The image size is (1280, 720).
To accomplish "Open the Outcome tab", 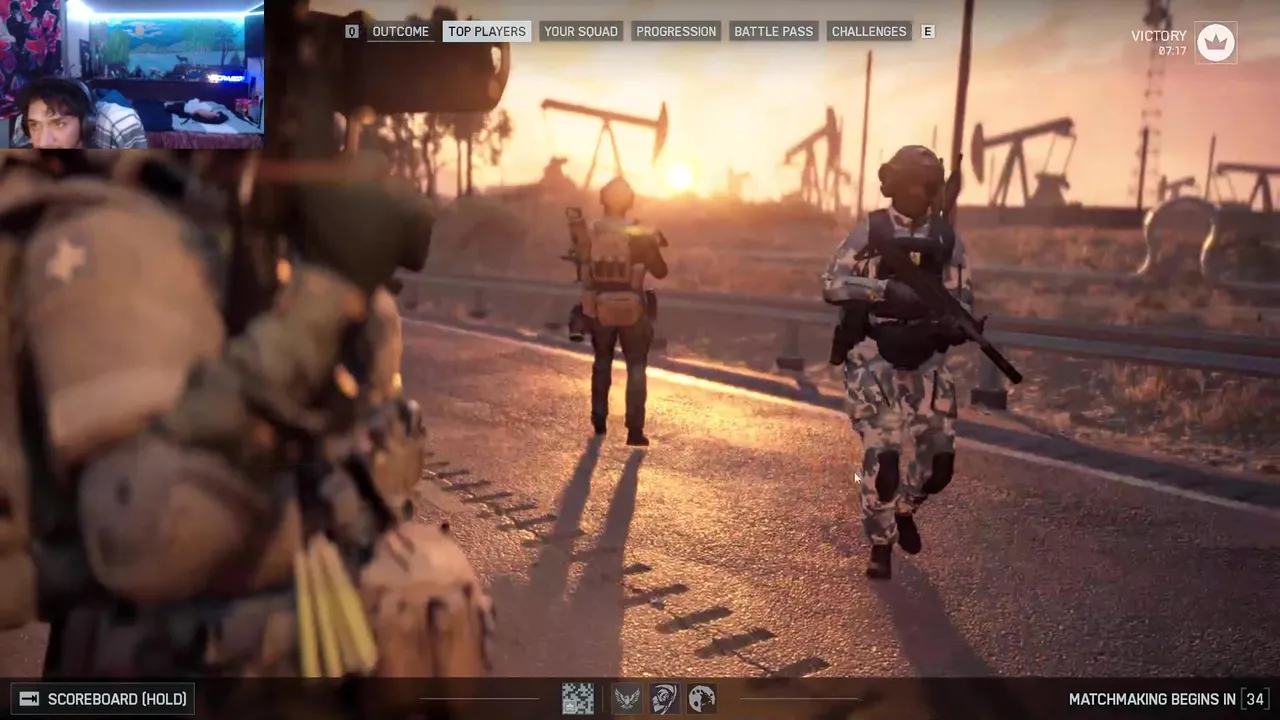I will click(400, 31).
